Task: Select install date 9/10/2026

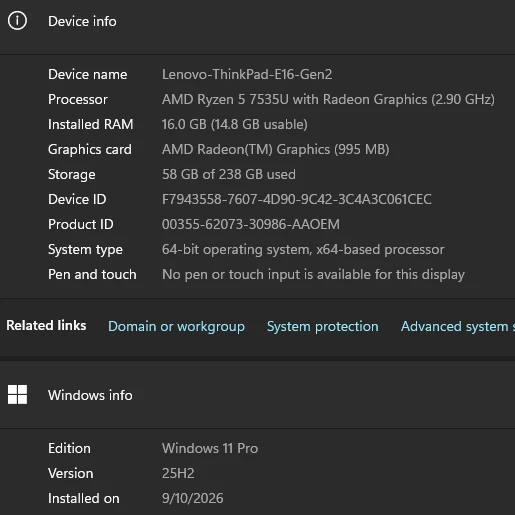Action: [x=193, y=499]
